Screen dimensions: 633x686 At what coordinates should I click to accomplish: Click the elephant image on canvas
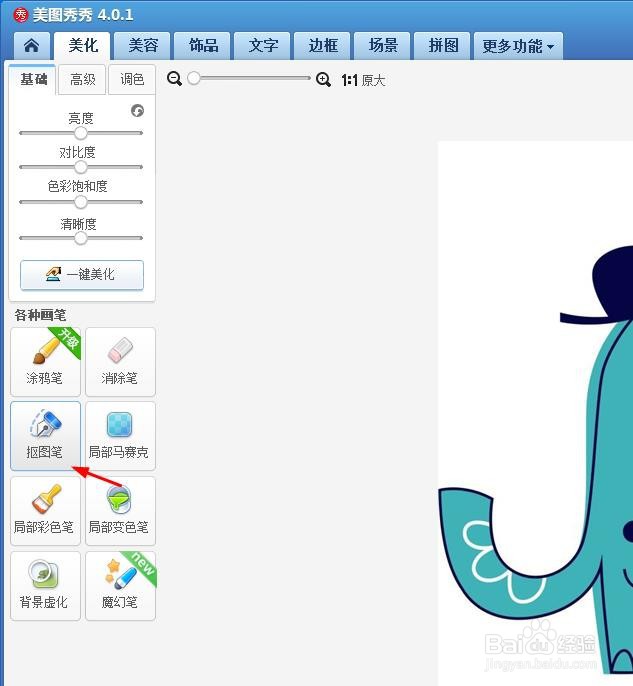pyautogui.click(x=535, y=460)
